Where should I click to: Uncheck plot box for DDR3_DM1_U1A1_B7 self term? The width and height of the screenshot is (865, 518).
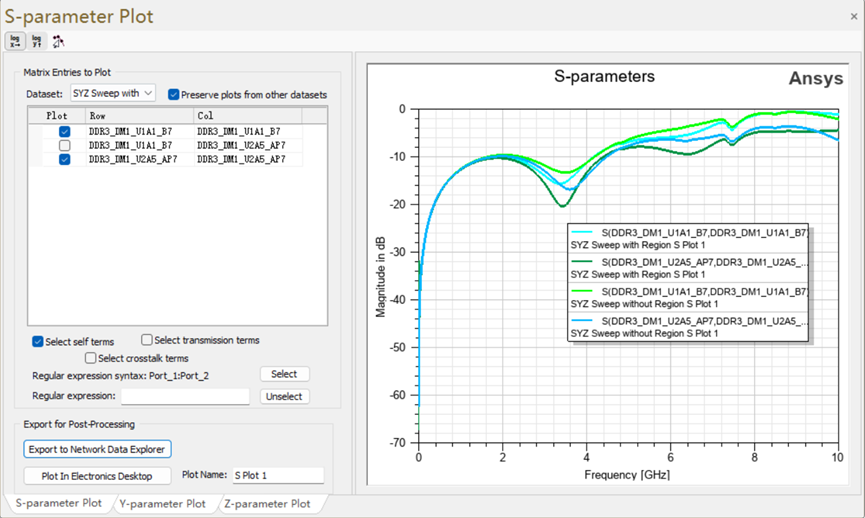[x=65, y=131]
